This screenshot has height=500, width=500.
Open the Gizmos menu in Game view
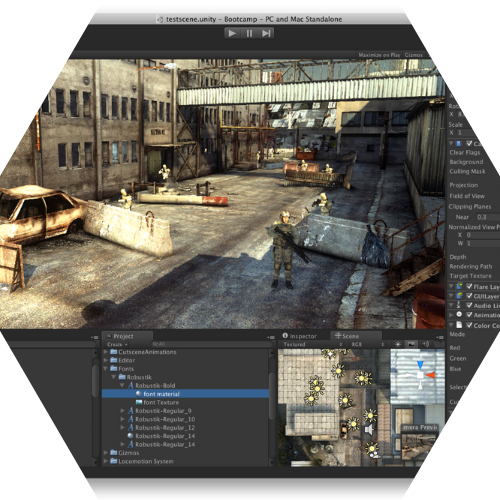[414, 55]
